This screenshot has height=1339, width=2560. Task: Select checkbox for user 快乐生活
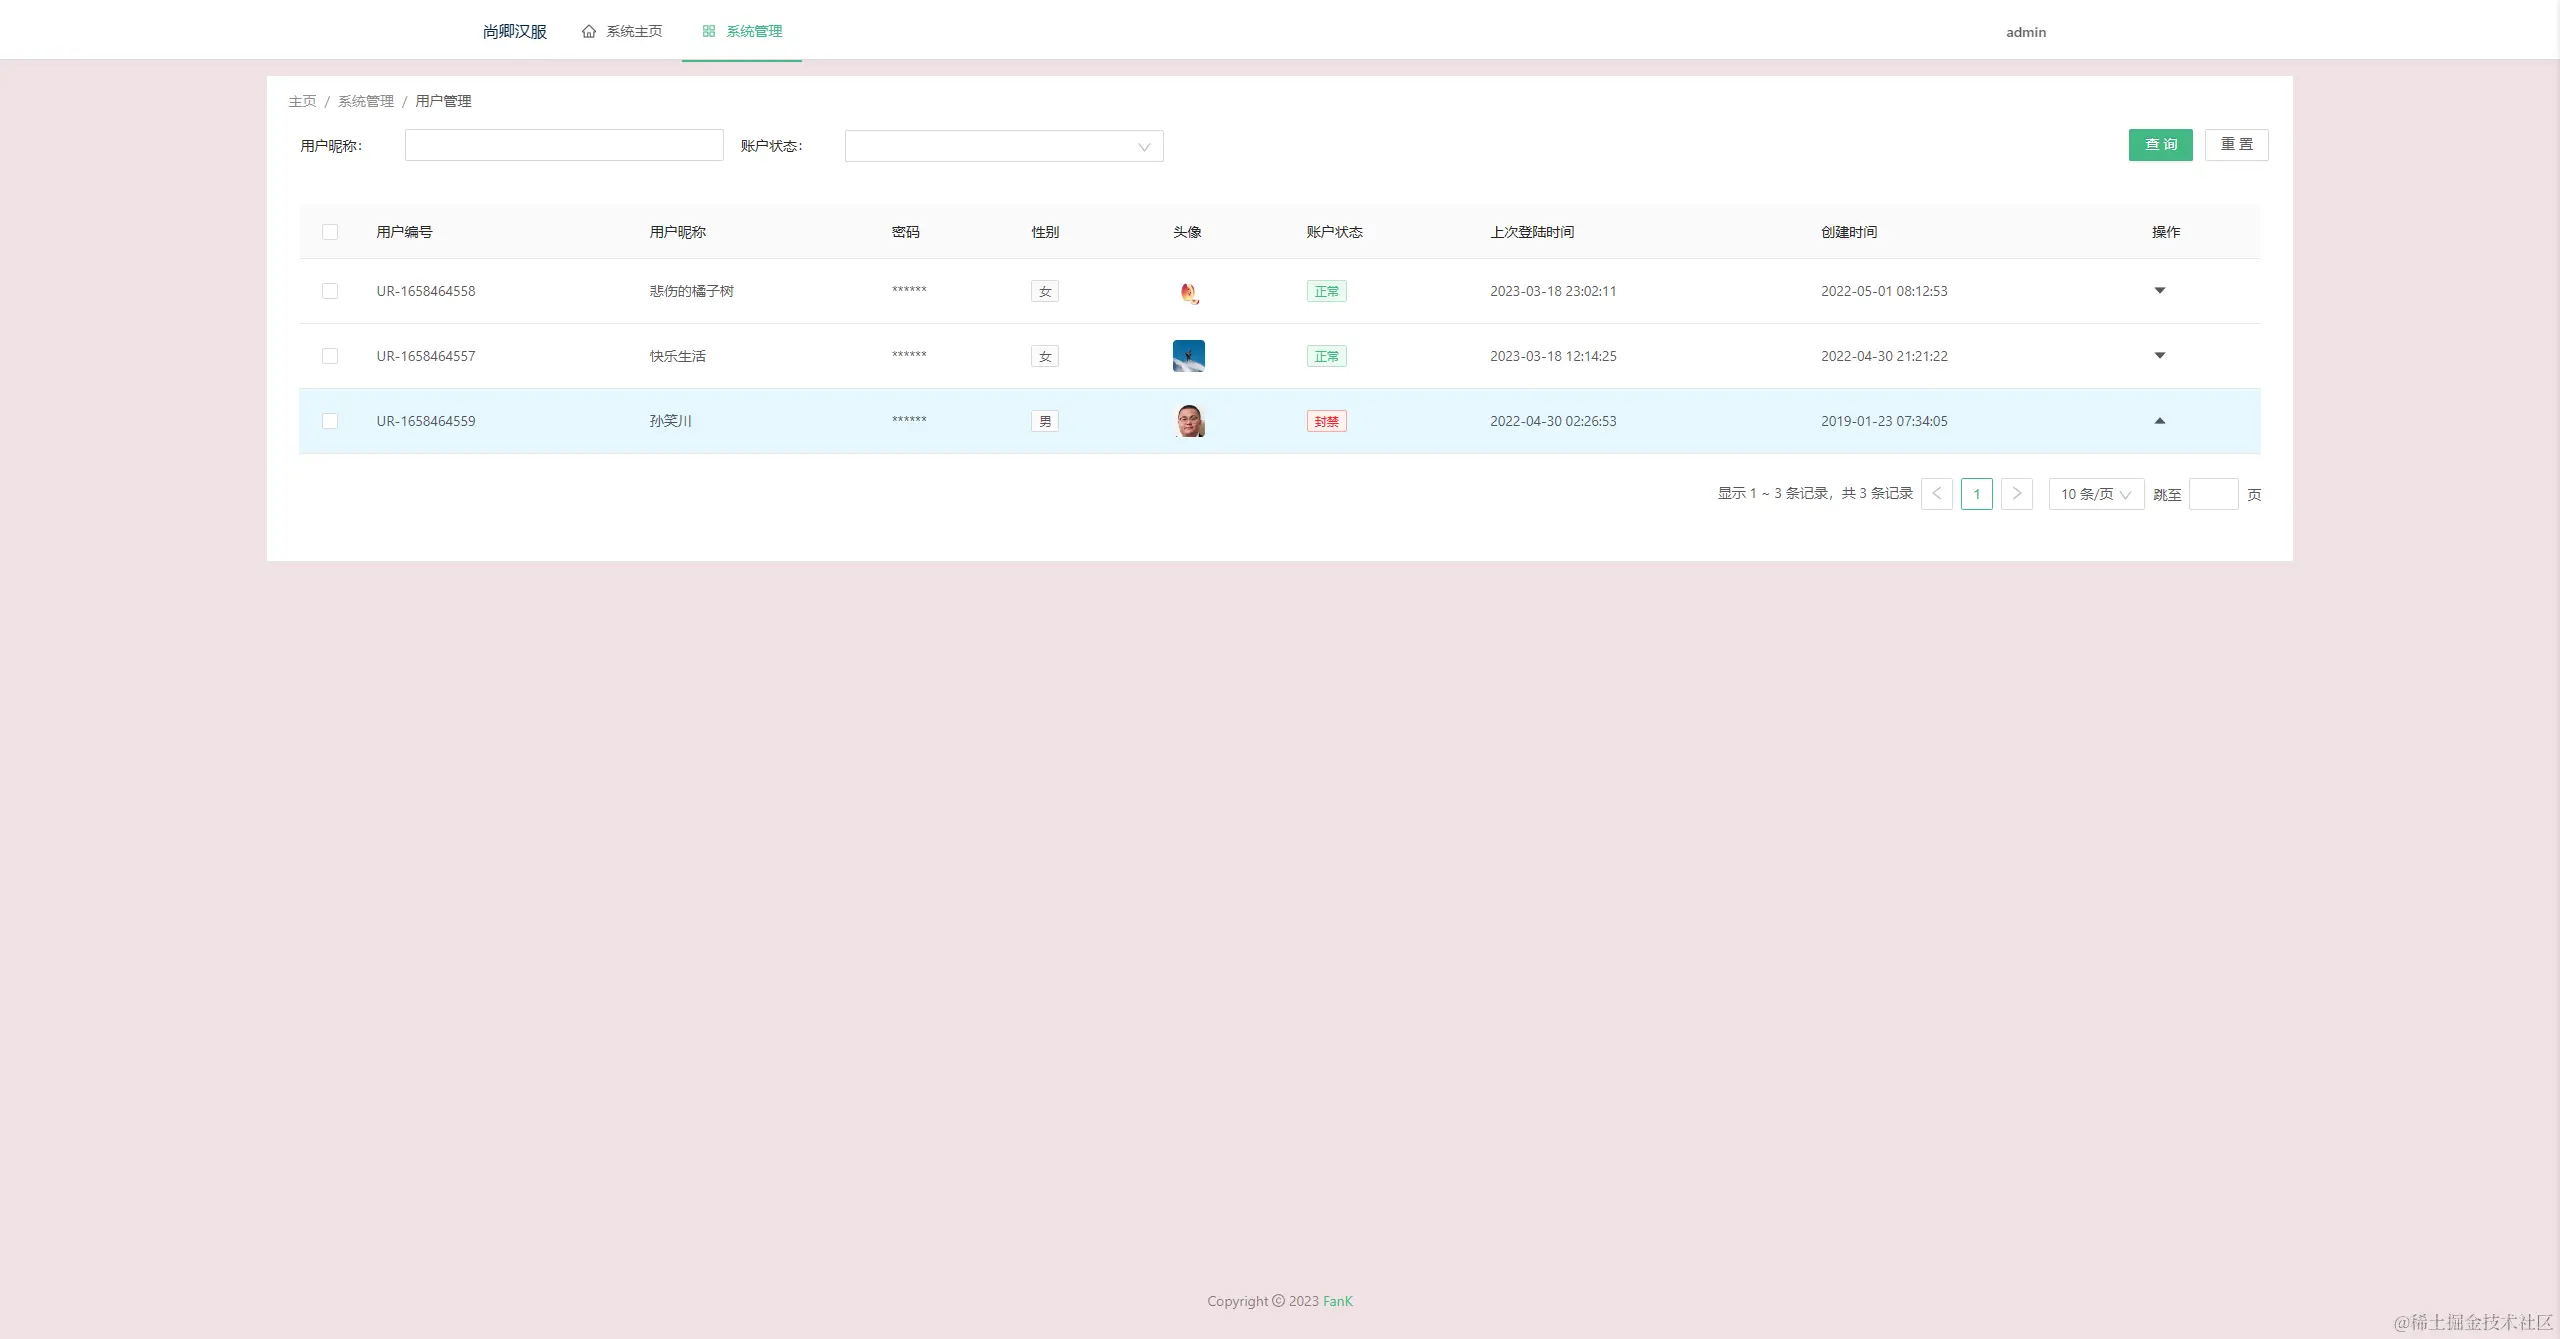click(330, 356)
